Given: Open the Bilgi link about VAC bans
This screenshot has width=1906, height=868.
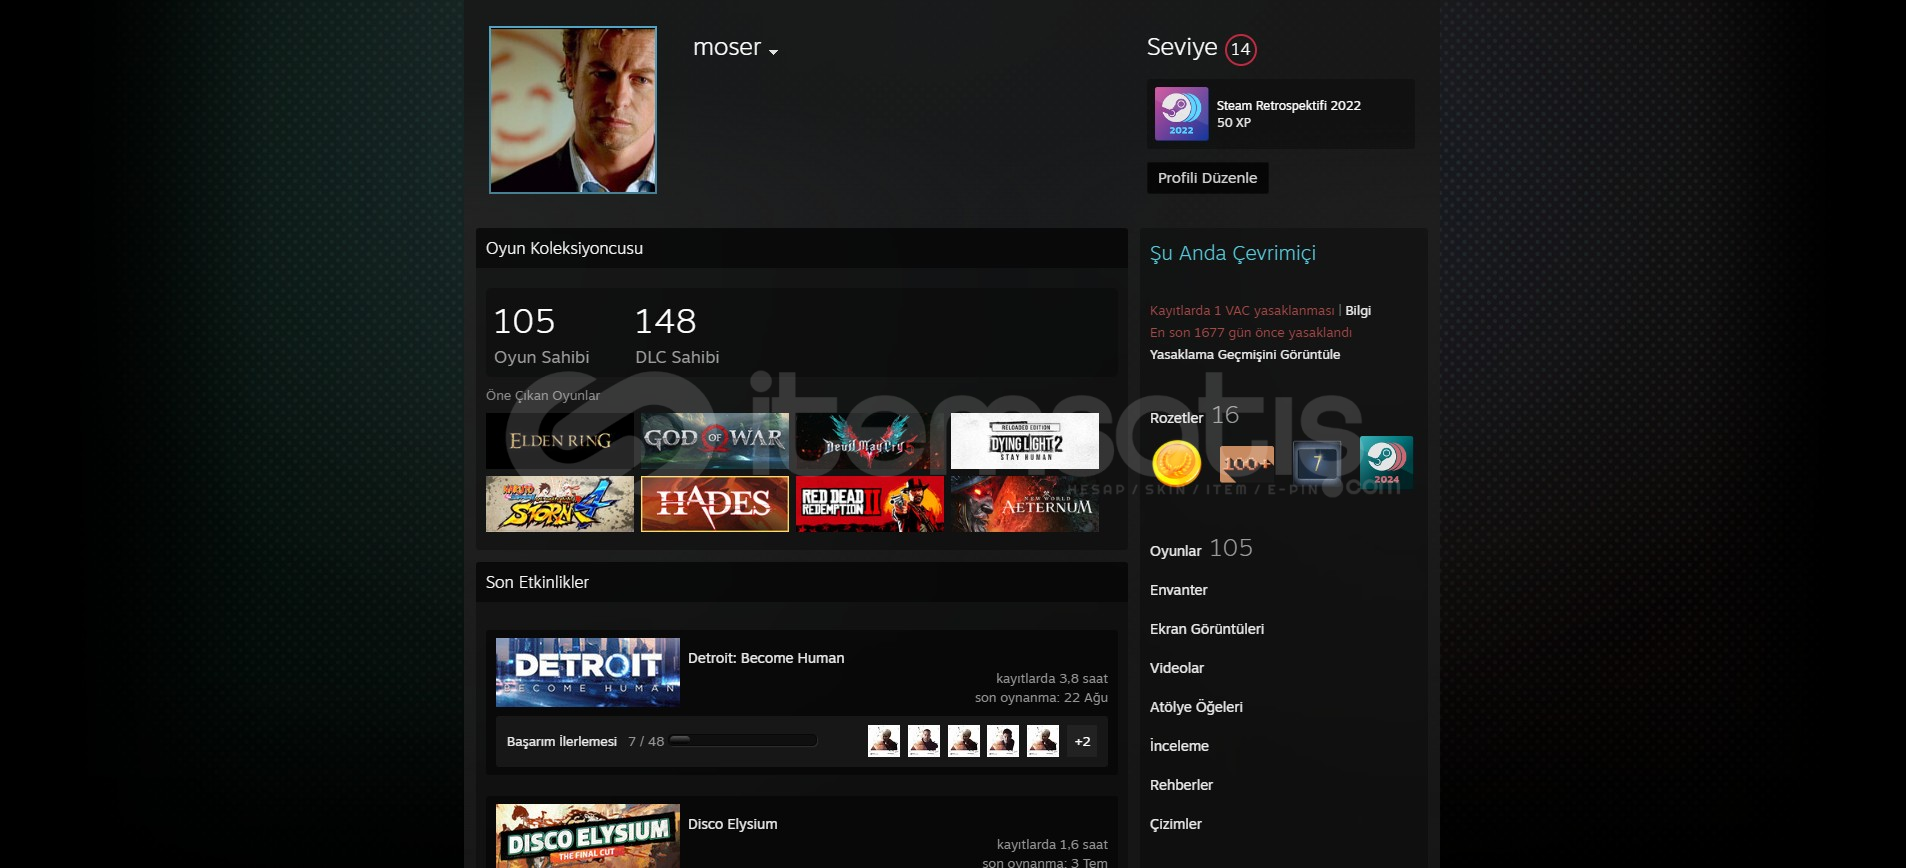Looking at the screenshot, I should pyautogui.click(x=1358, y=311).
